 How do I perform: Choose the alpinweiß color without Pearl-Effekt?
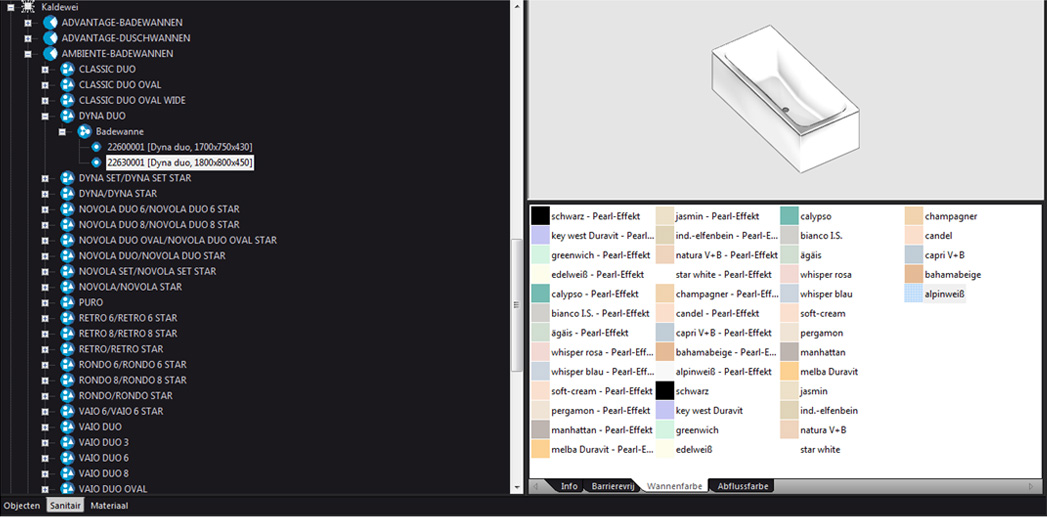click(935, 294)
